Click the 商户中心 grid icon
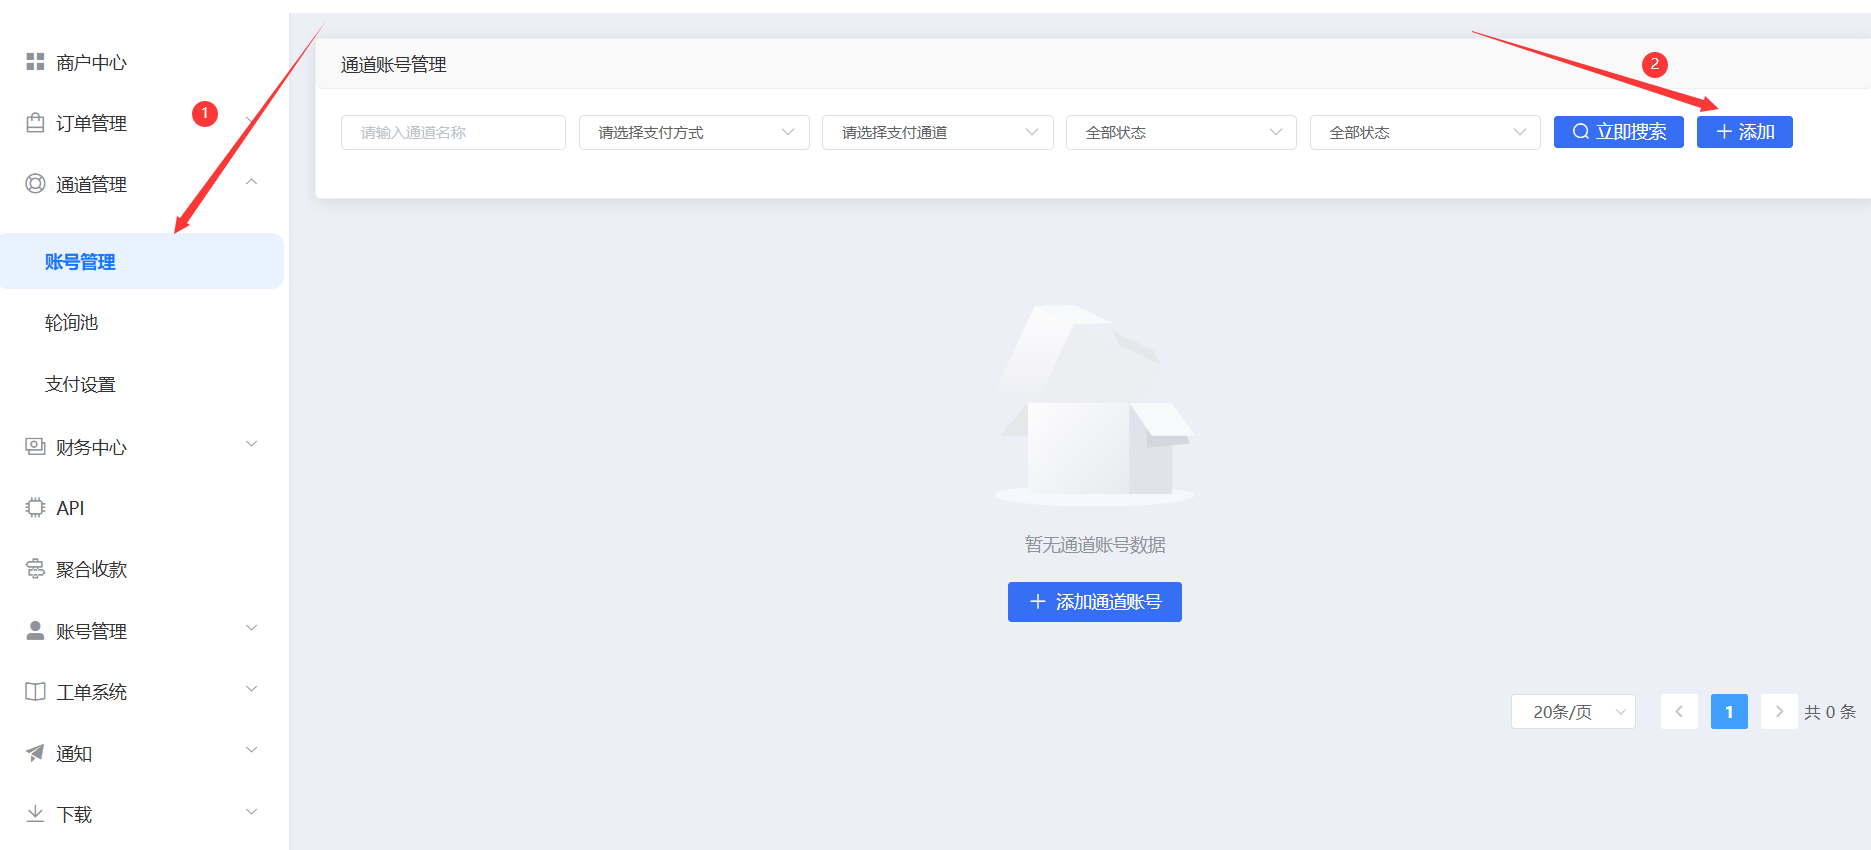 tap(35, 62)
